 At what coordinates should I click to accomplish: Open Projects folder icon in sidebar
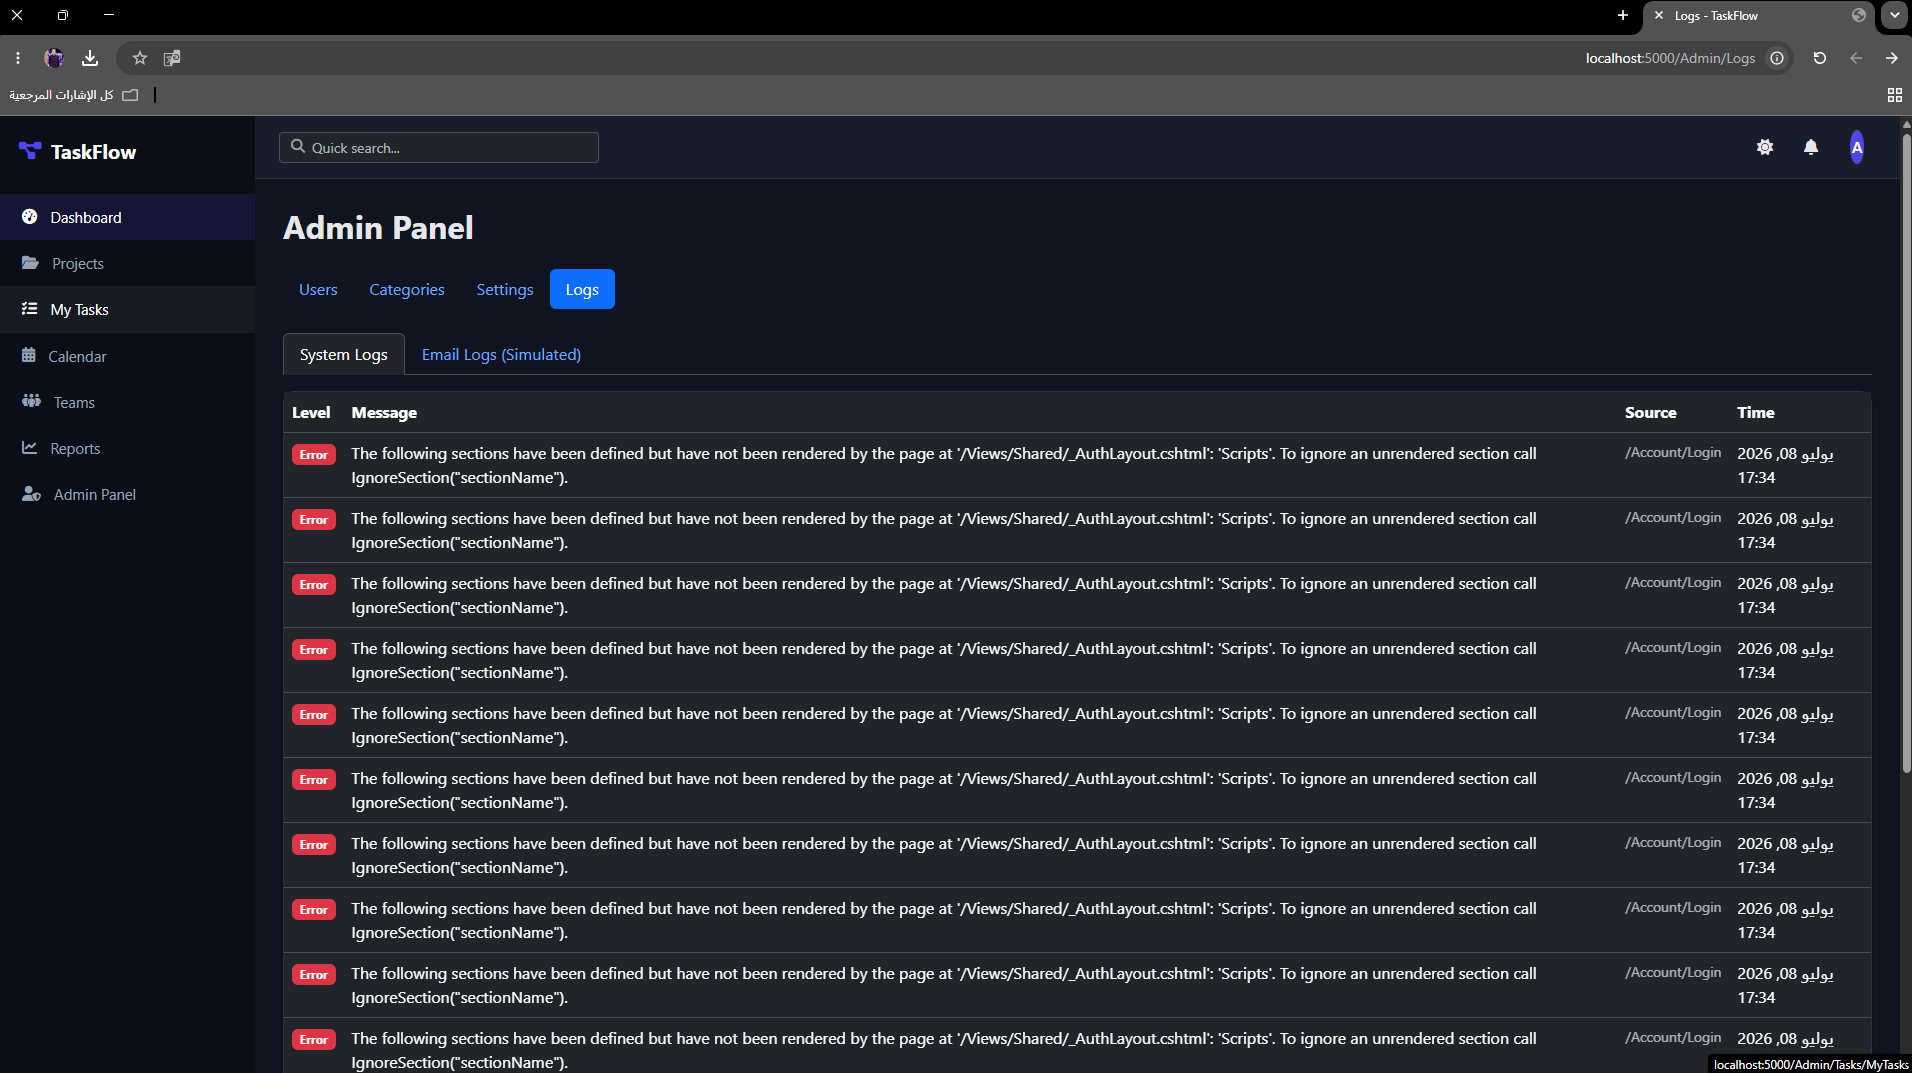tap(31, 263)
